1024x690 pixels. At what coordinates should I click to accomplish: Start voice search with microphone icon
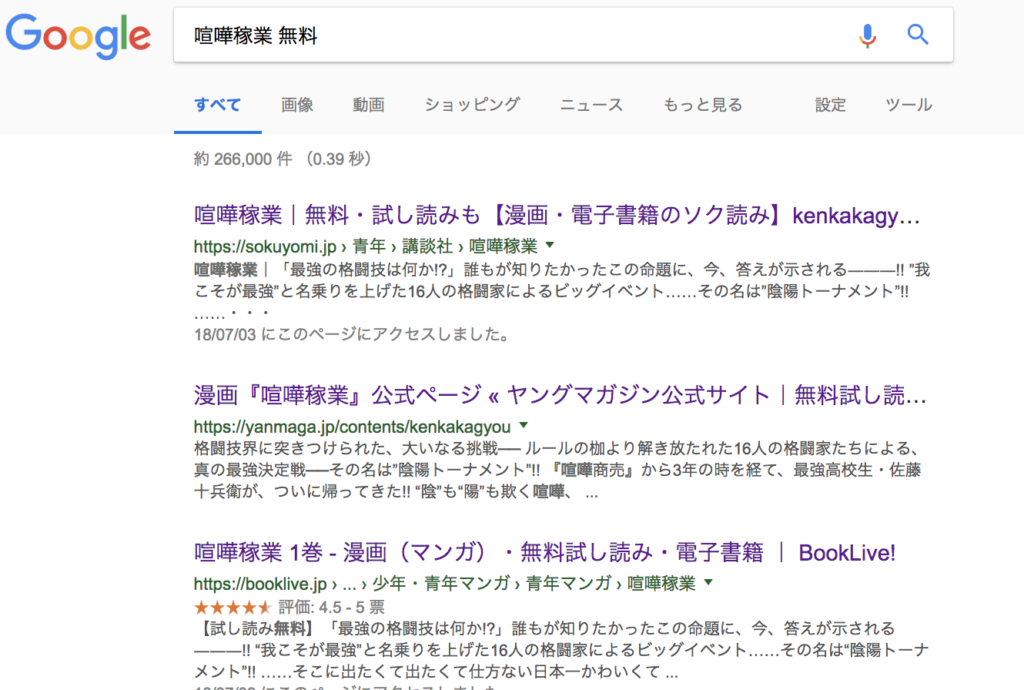coord(867,35)
